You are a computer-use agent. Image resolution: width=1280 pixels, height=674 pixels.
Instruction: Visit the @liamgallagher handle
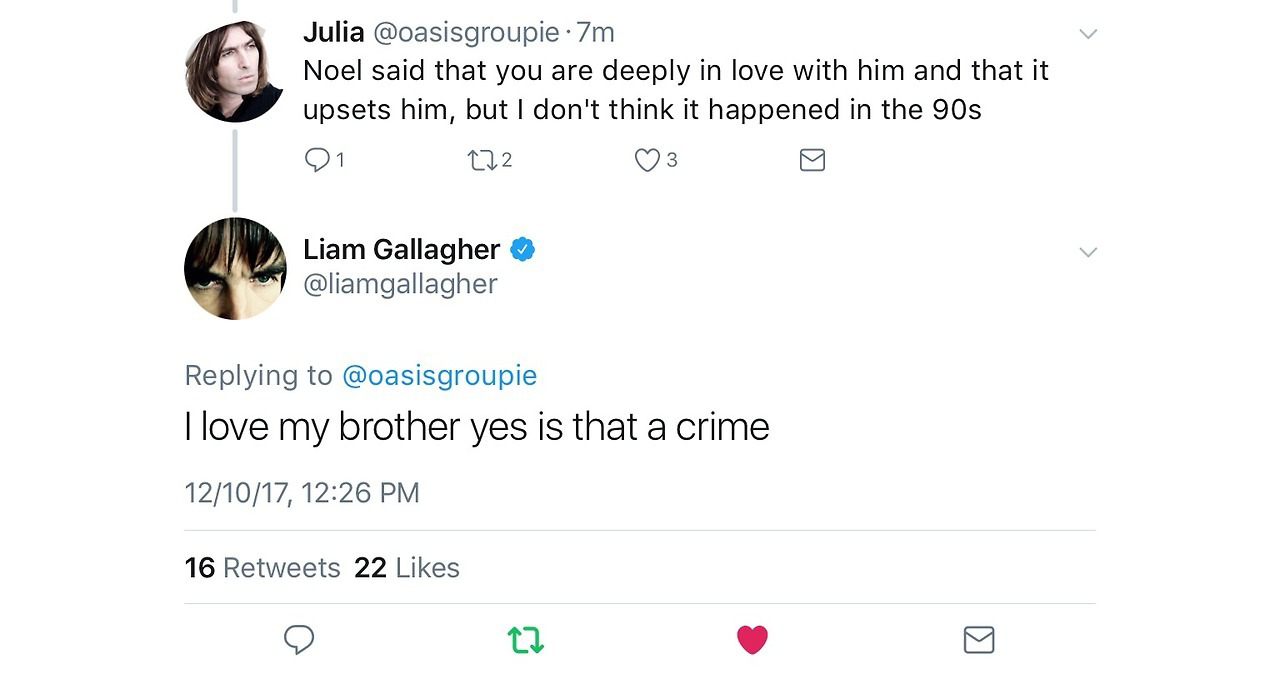[x=400, y=284]
